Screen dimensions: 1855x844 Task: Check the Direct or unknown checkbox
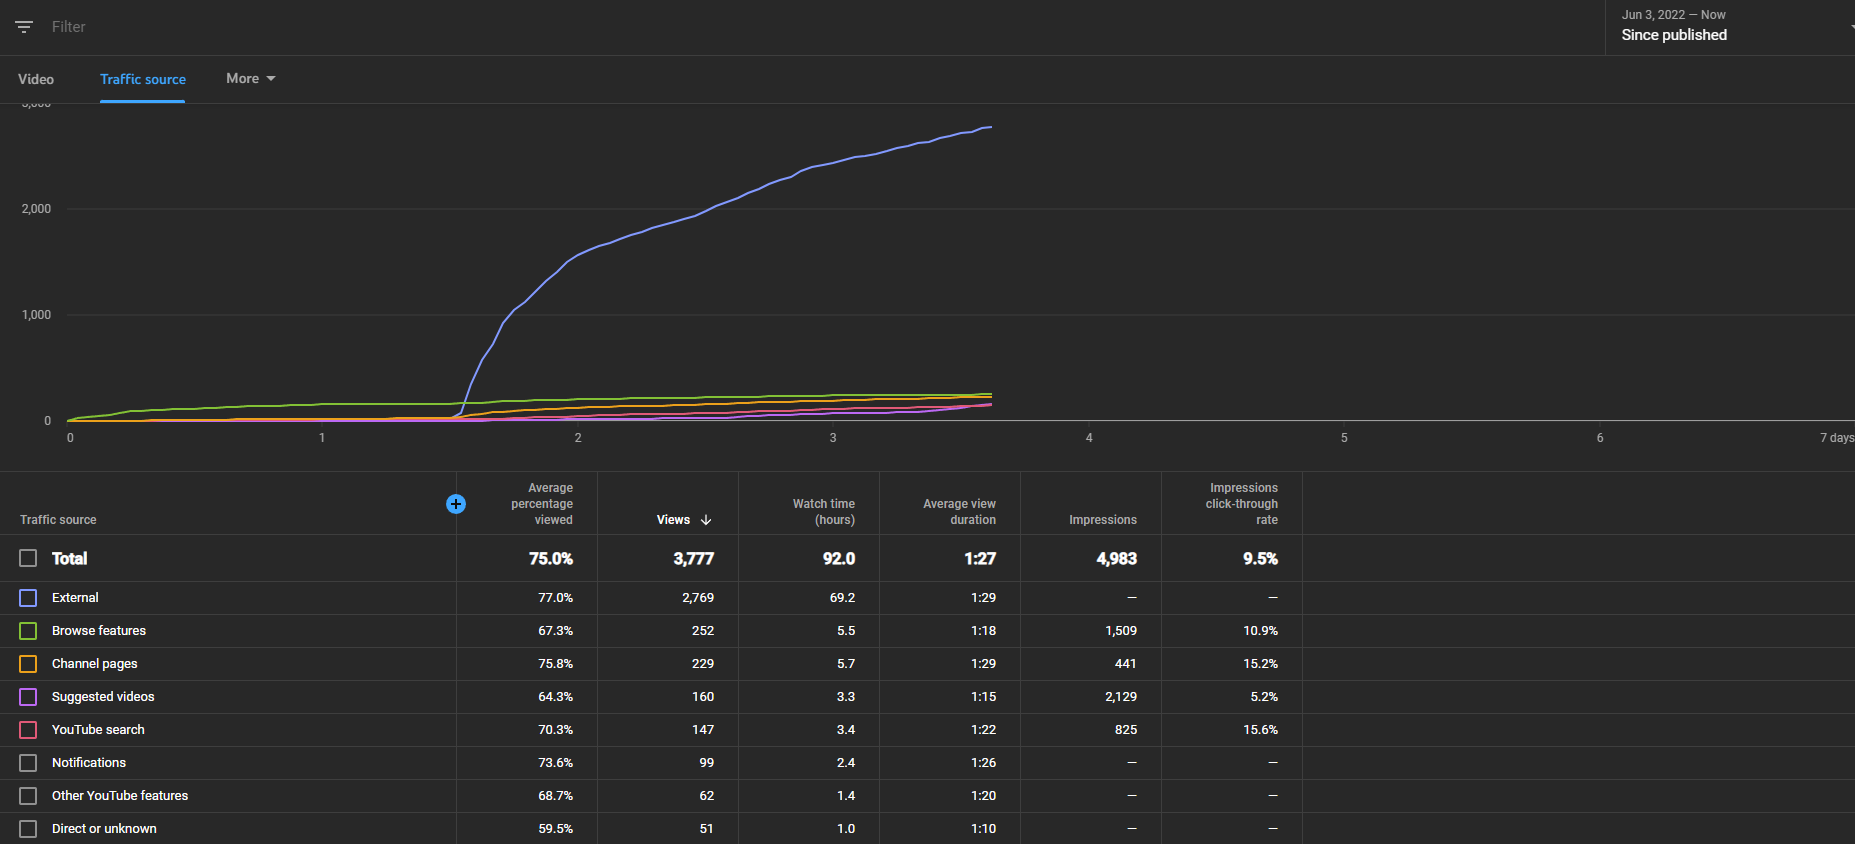28,829
